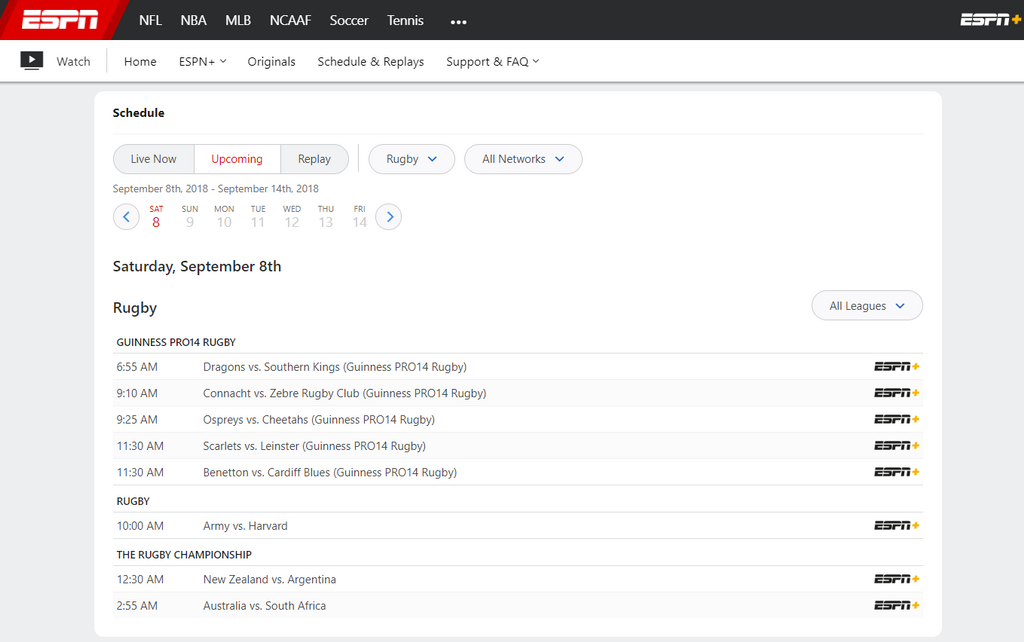Open the NCAAF menu
This screenshot has height=642, width=1024.
[x=290, y=20]
